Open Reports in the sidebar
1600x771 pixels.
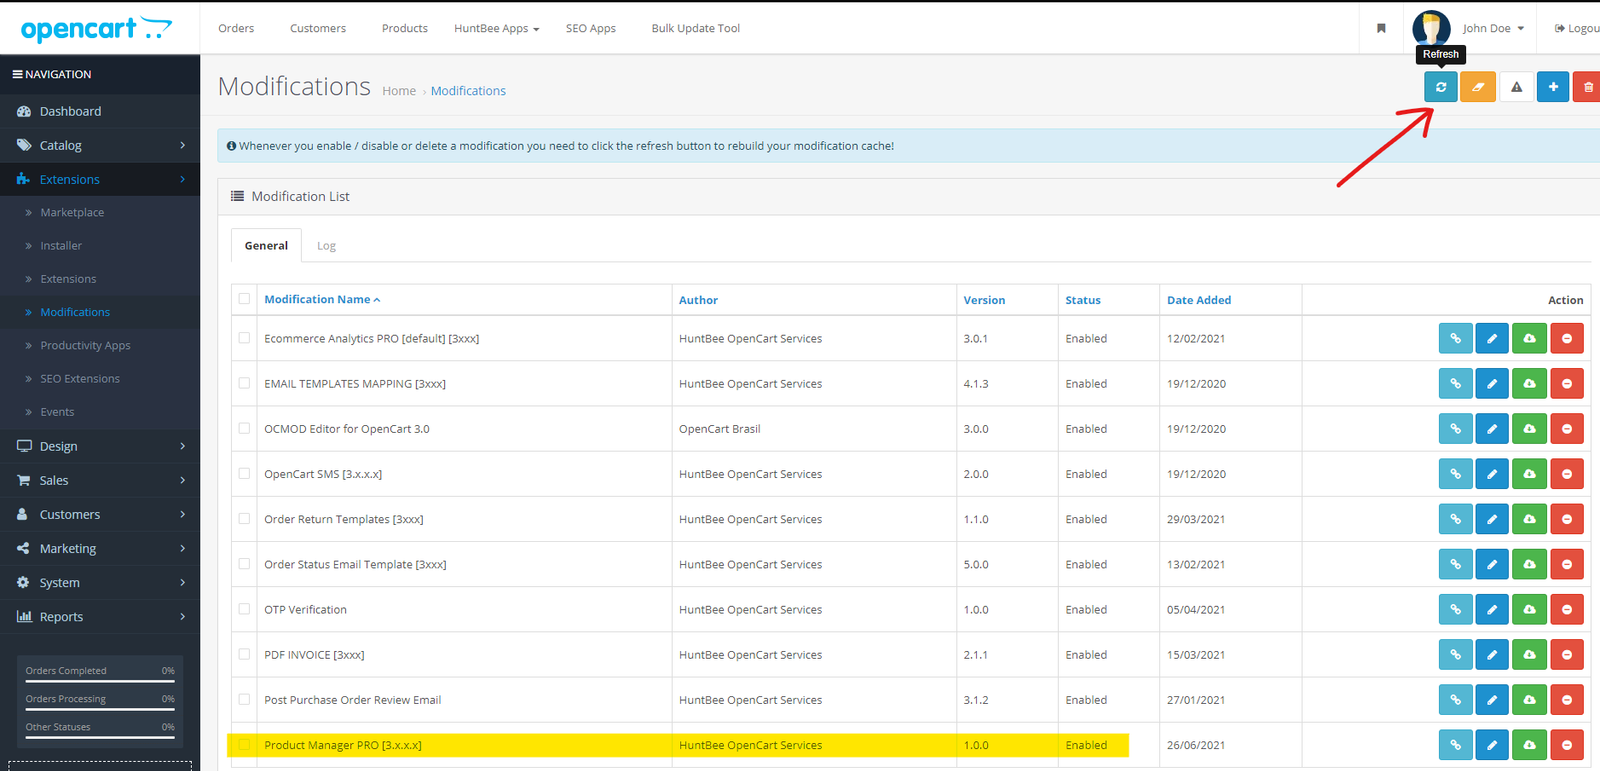[100, 617]
